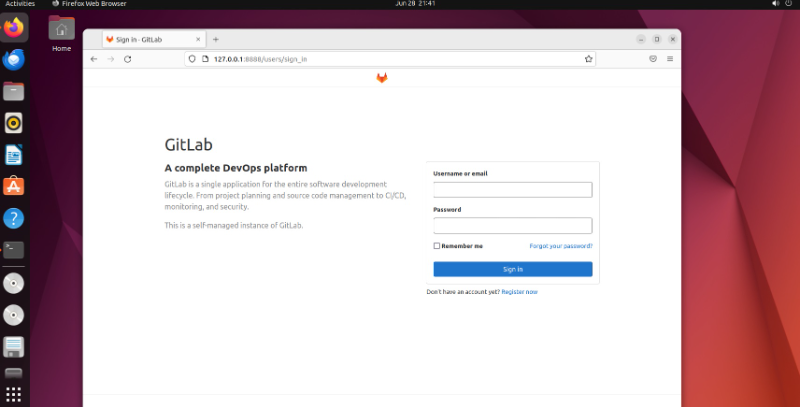
Task: Open the Forgot your password link
Action: coord(561,246)
